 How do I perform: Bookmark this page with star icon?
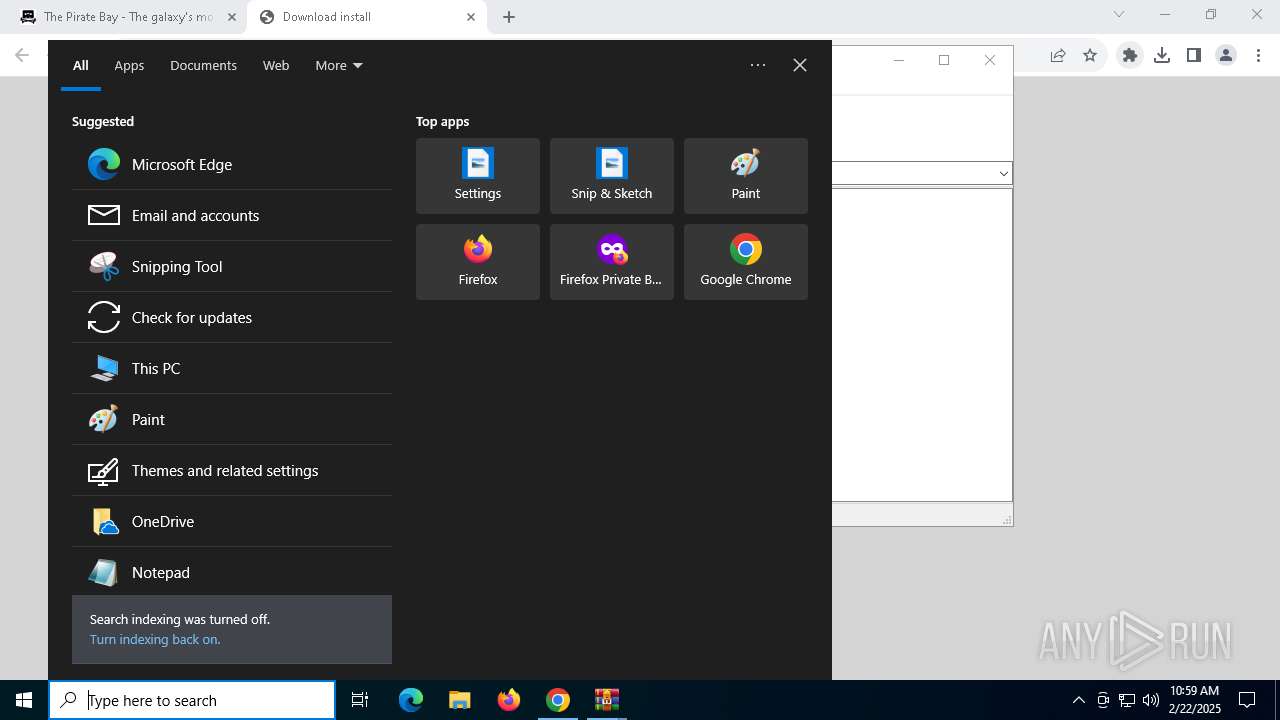click(1090, 56)
